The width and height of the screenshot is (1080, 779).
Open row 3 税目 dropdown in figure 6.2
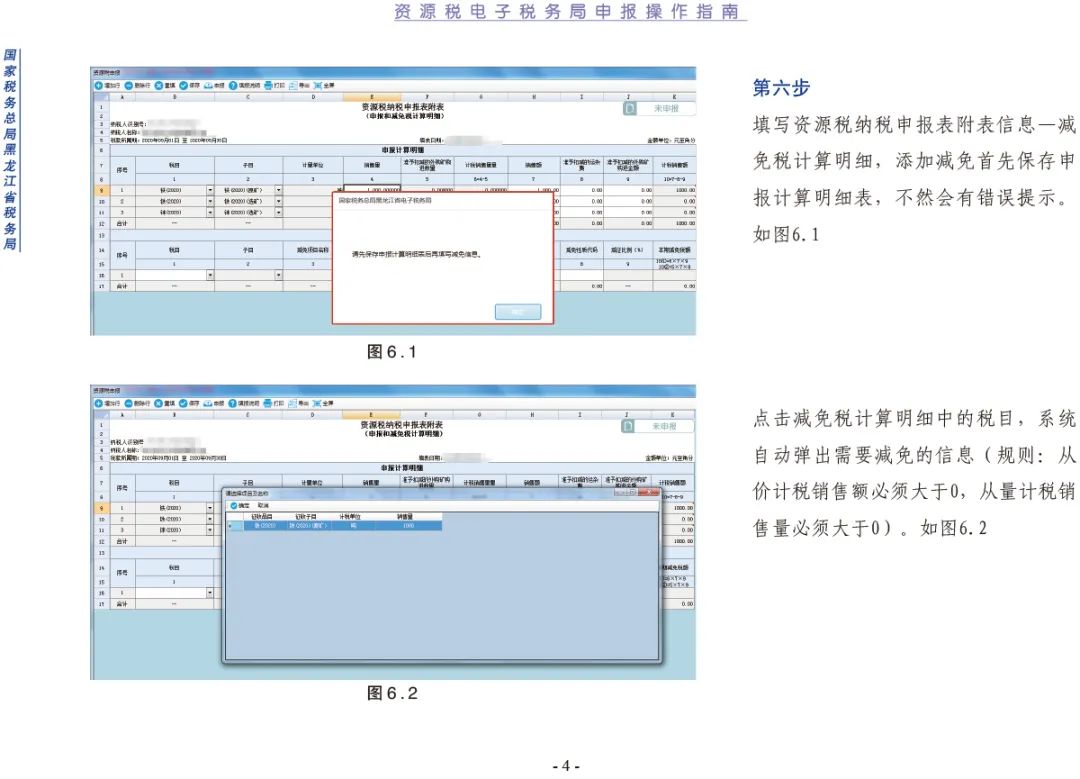[210, 530]
